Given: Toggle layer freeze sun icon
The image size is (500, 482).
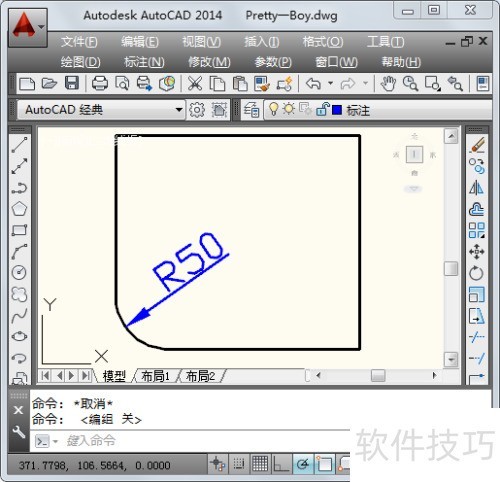Looking at the screenshot, I should tap(289, 109).
